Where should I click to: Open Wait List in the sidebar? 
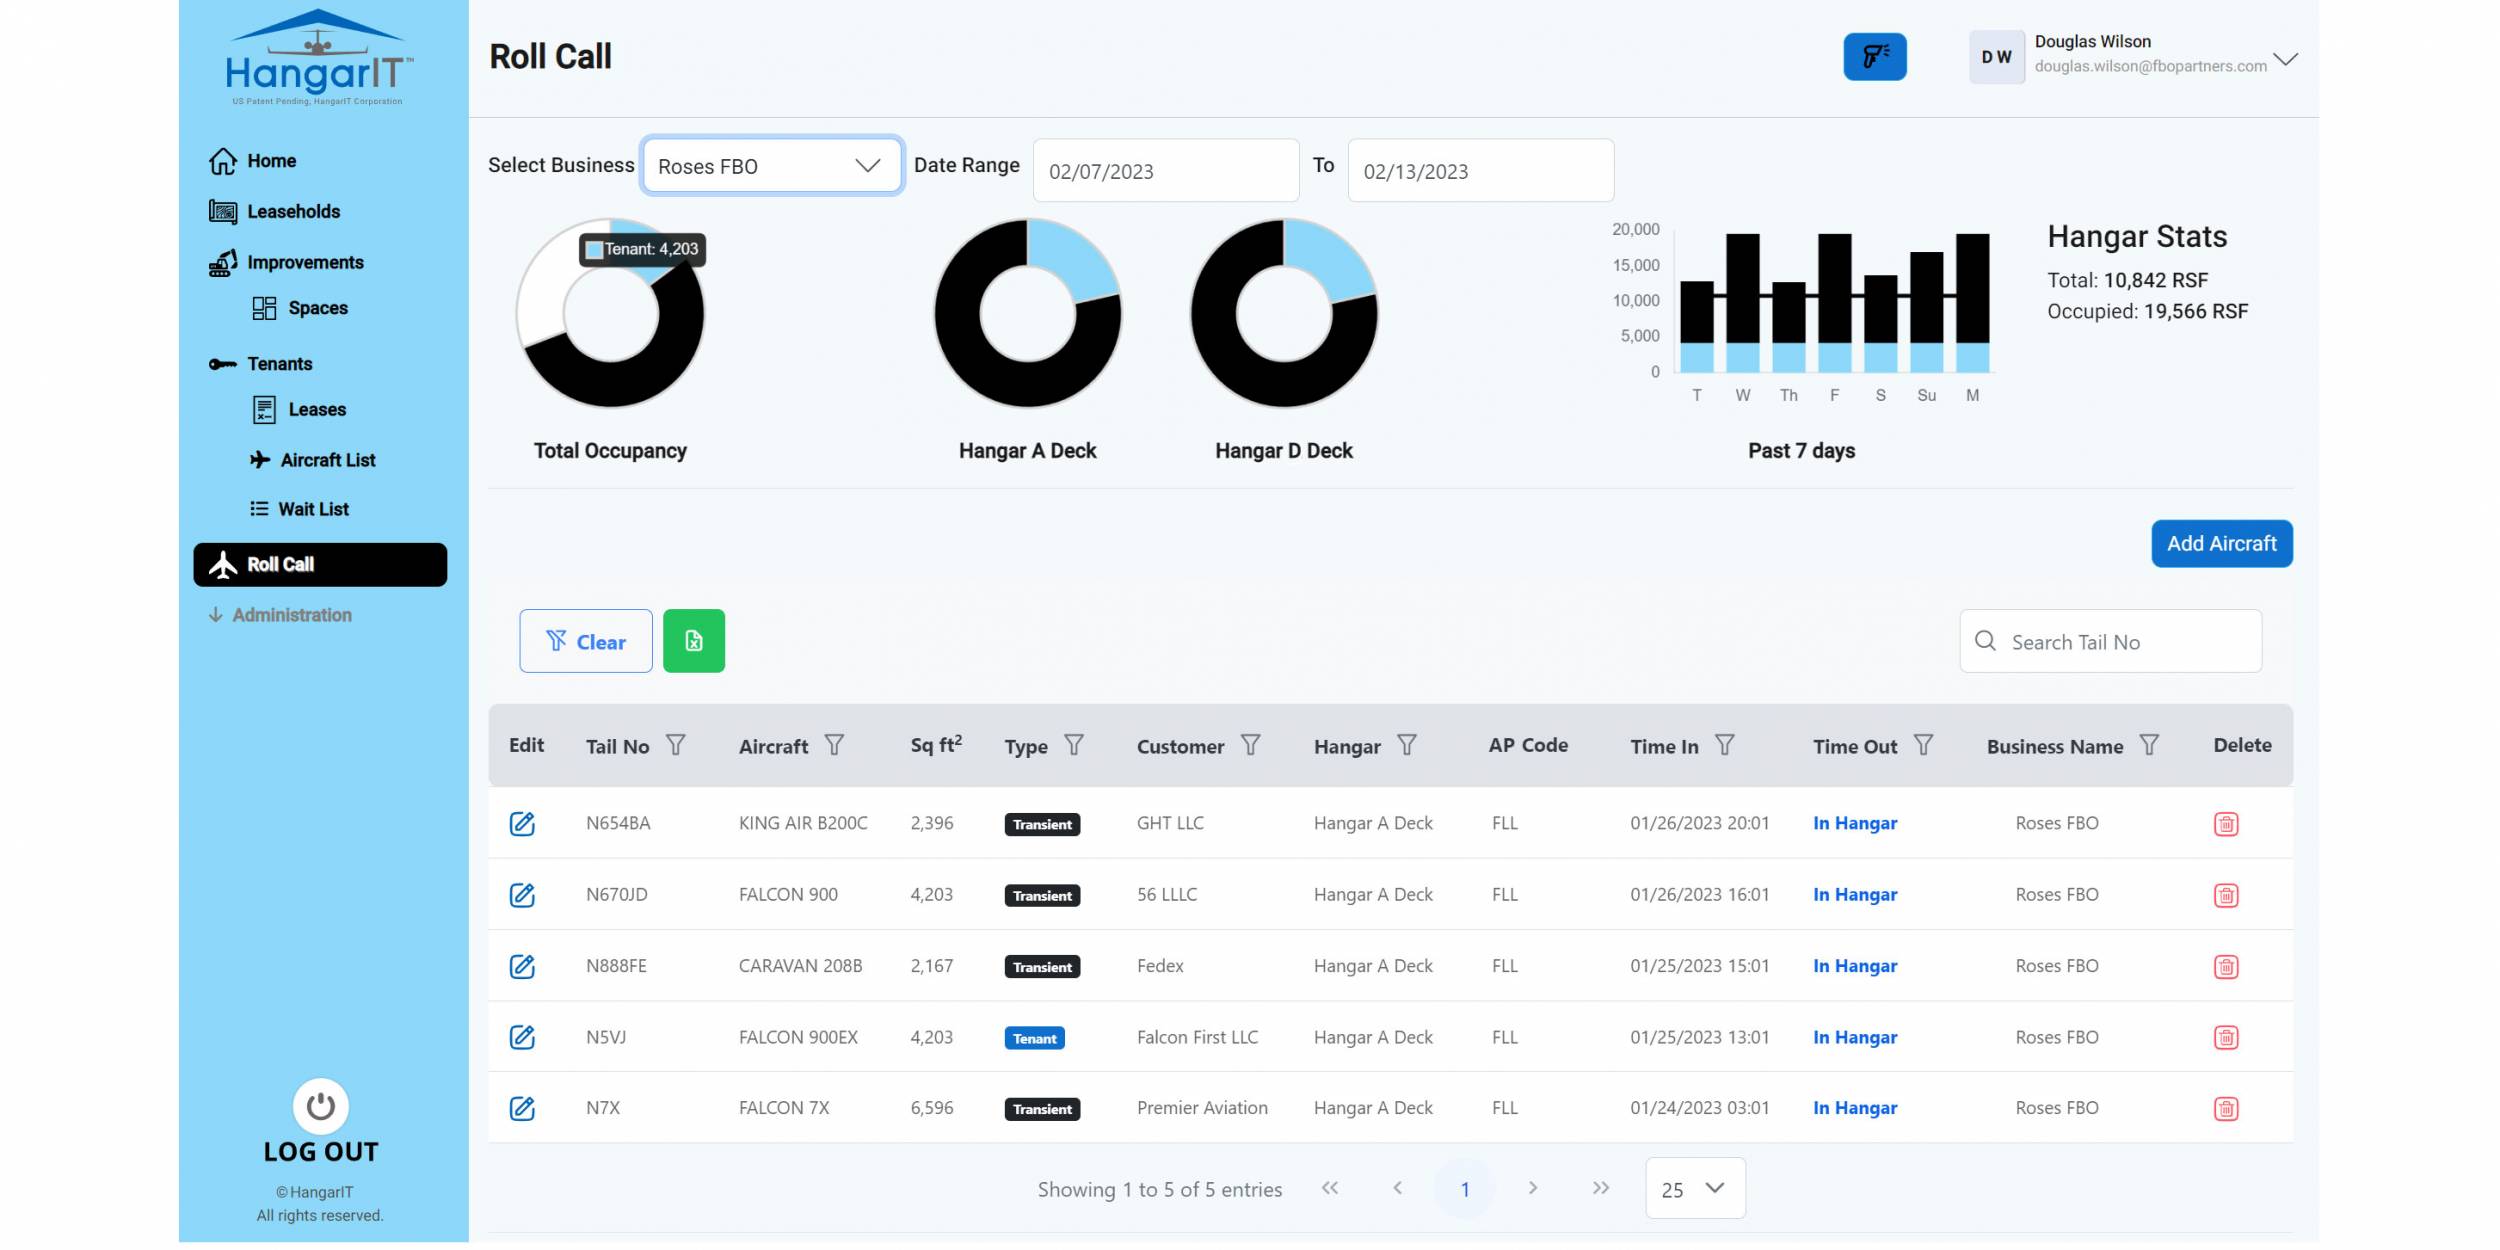299,509
